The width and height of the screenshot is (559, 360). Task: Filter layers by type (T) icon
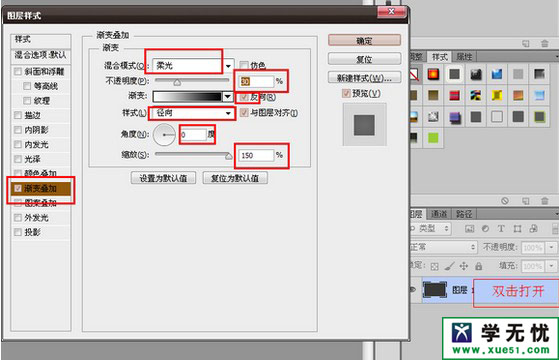coord(501,229)
